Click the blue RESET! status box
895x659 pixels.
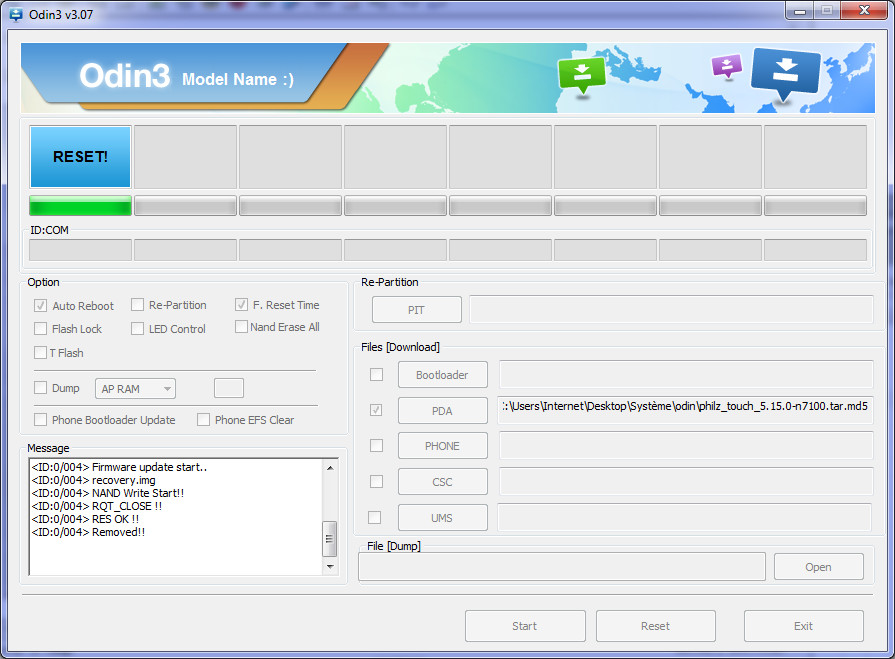click(x=80, y=157)
